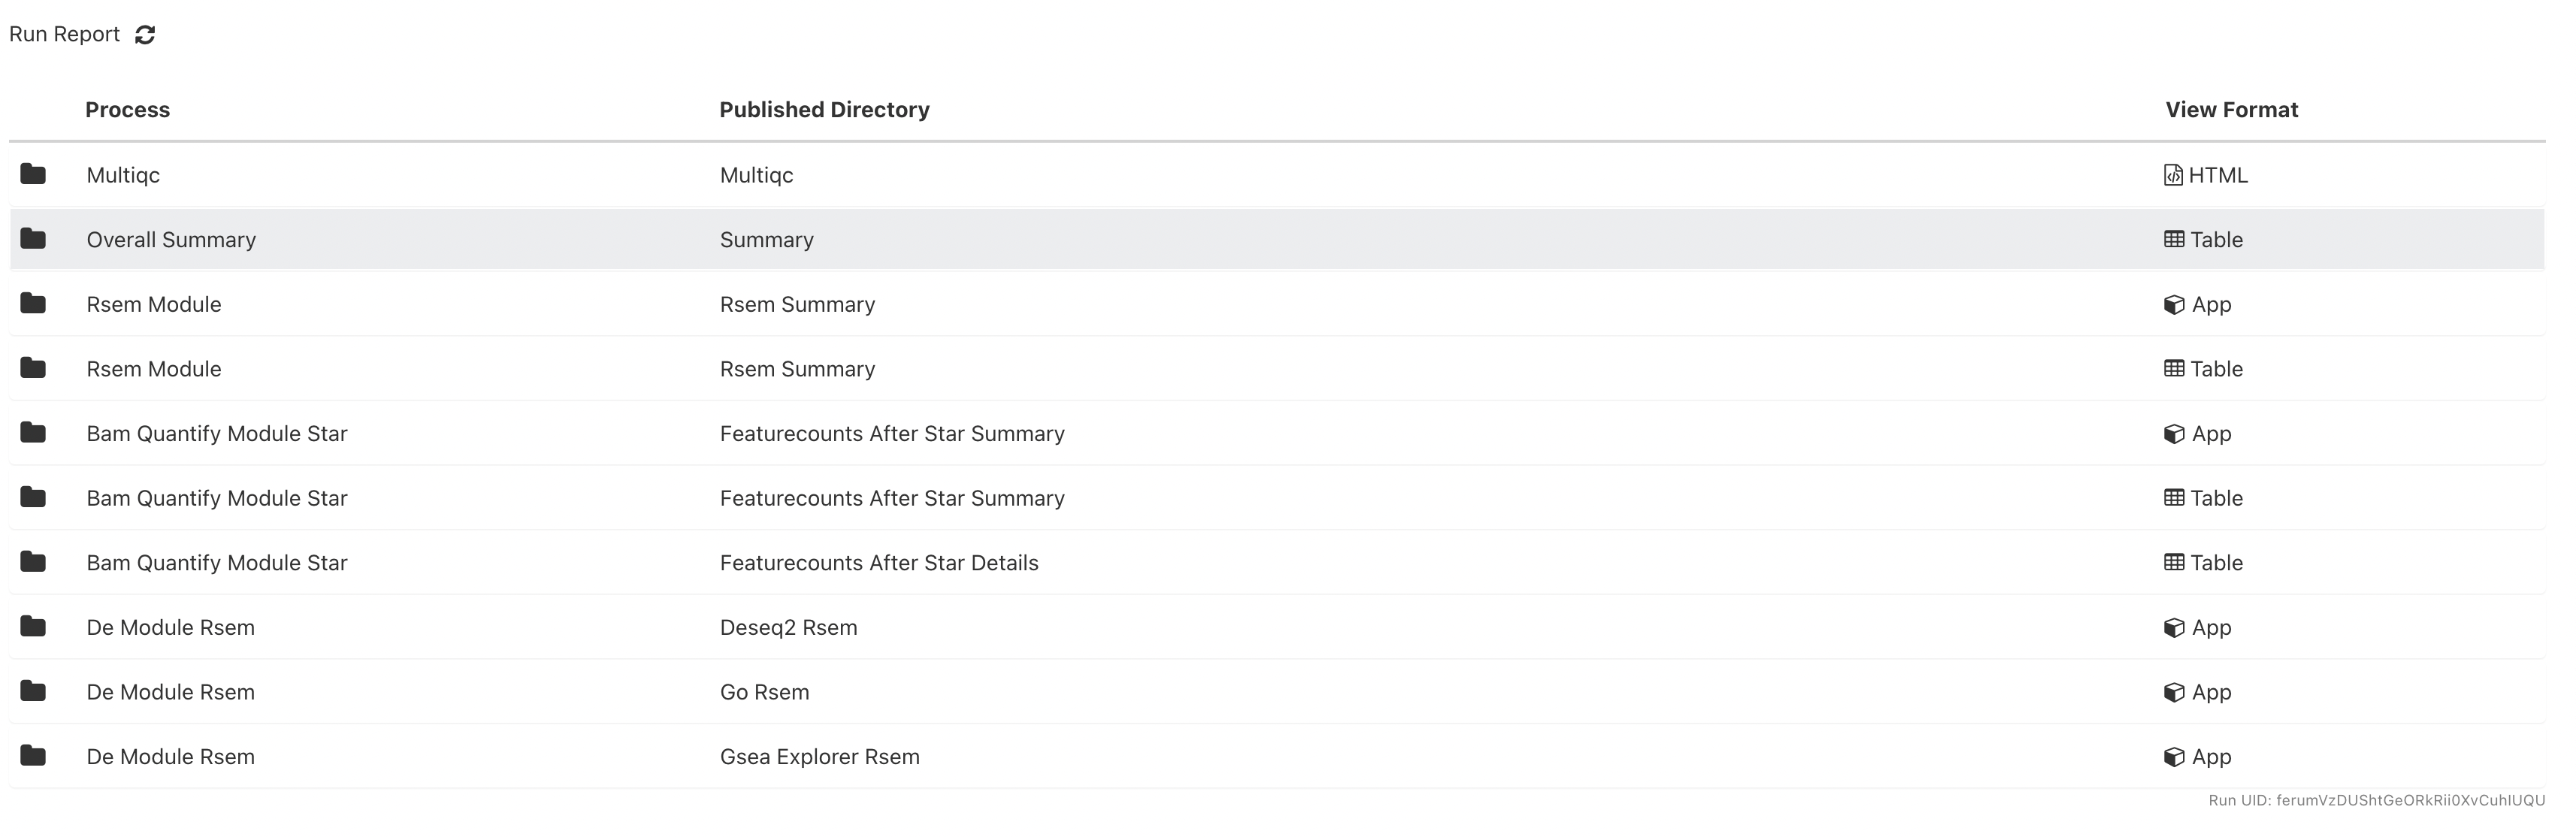This screenshot has width=2576, height=837.
Task: Click the View Format column header
Action: 2231,110
